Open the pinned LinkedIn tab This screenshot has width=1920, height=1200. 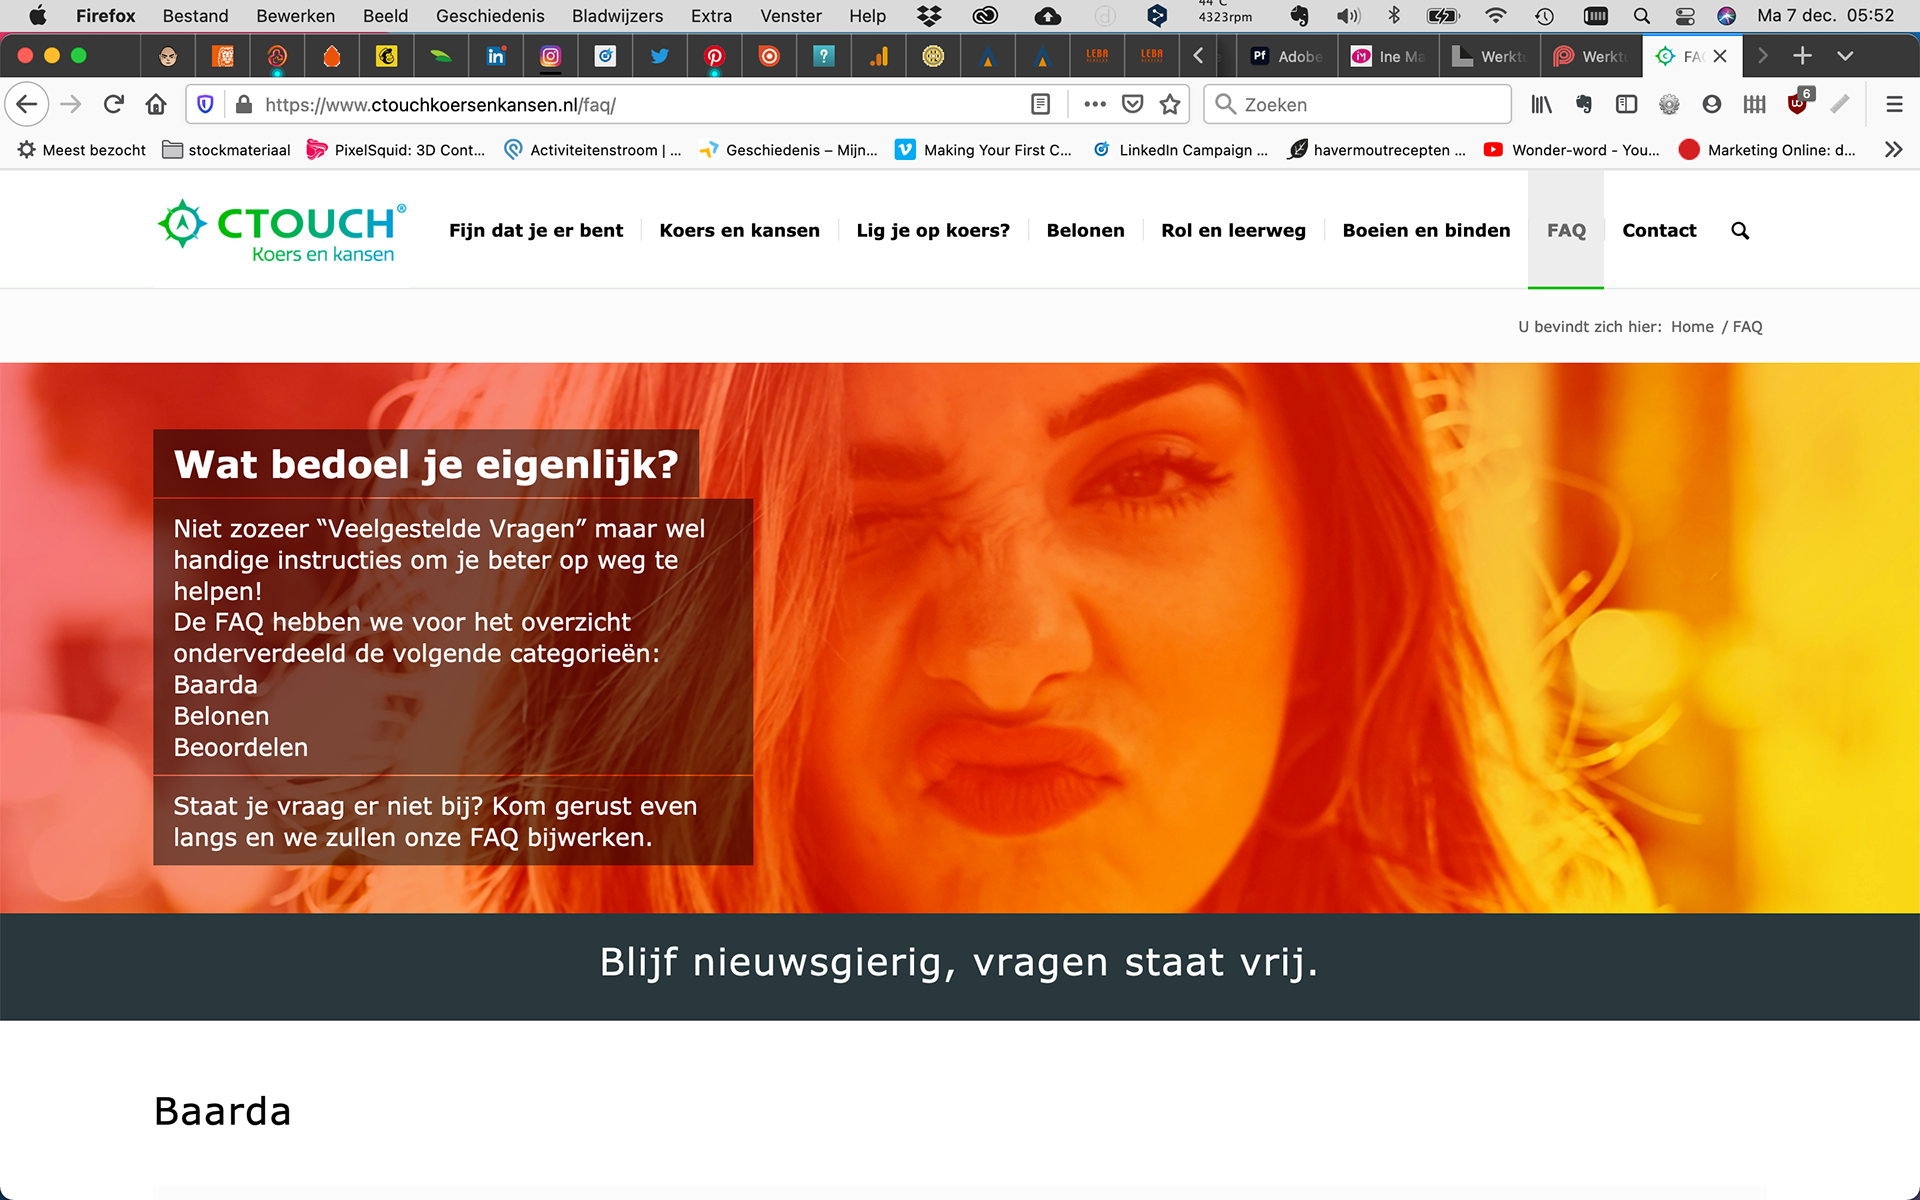pyautogui.click(x=496, y=56)
